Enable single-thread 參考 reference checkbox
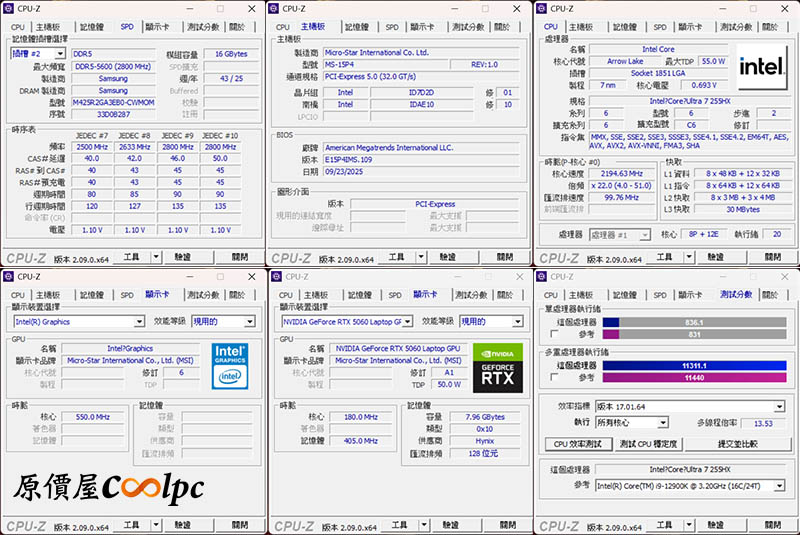The image size is (800, 535). 554,335
